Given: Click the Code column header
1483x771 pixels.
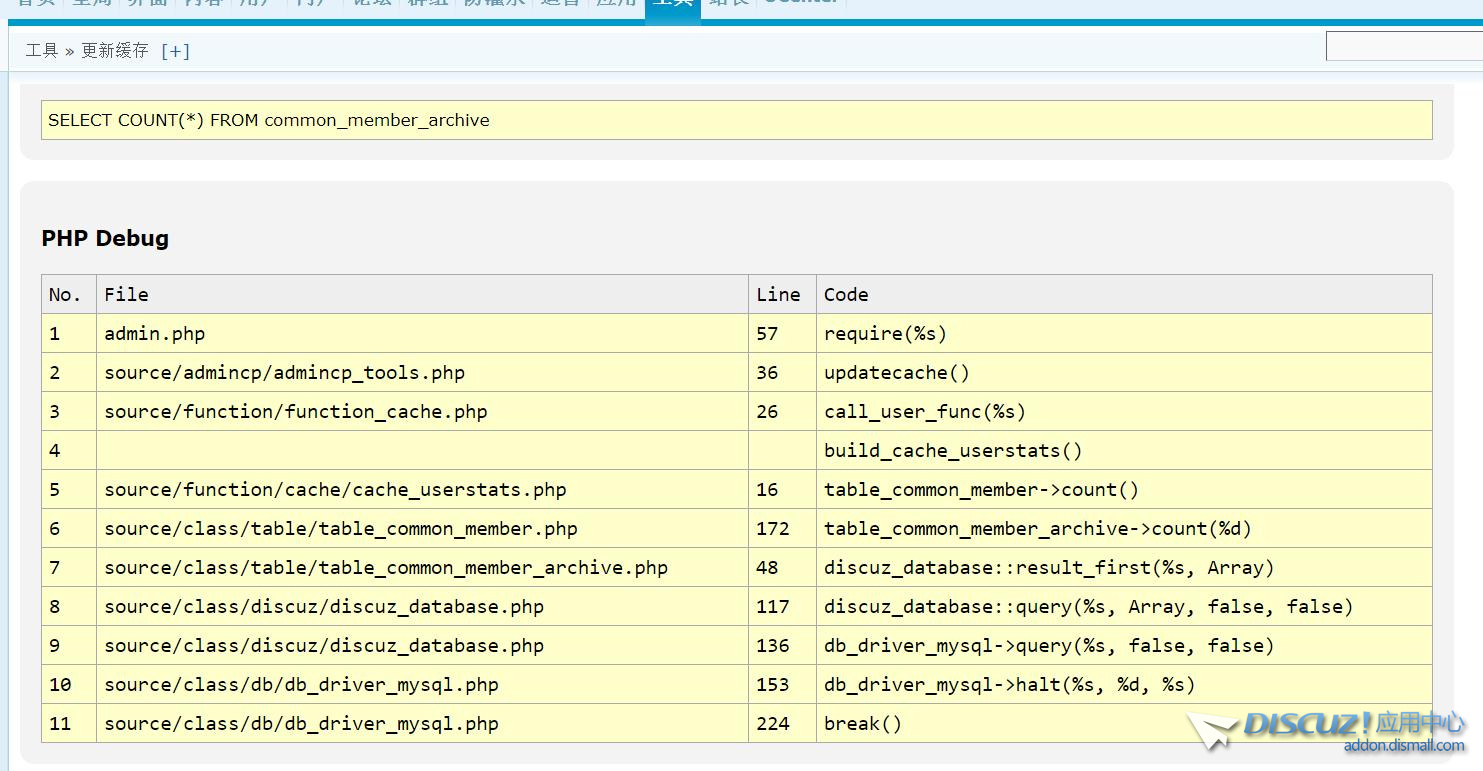Looking at the screenshot, I should 846,295.
